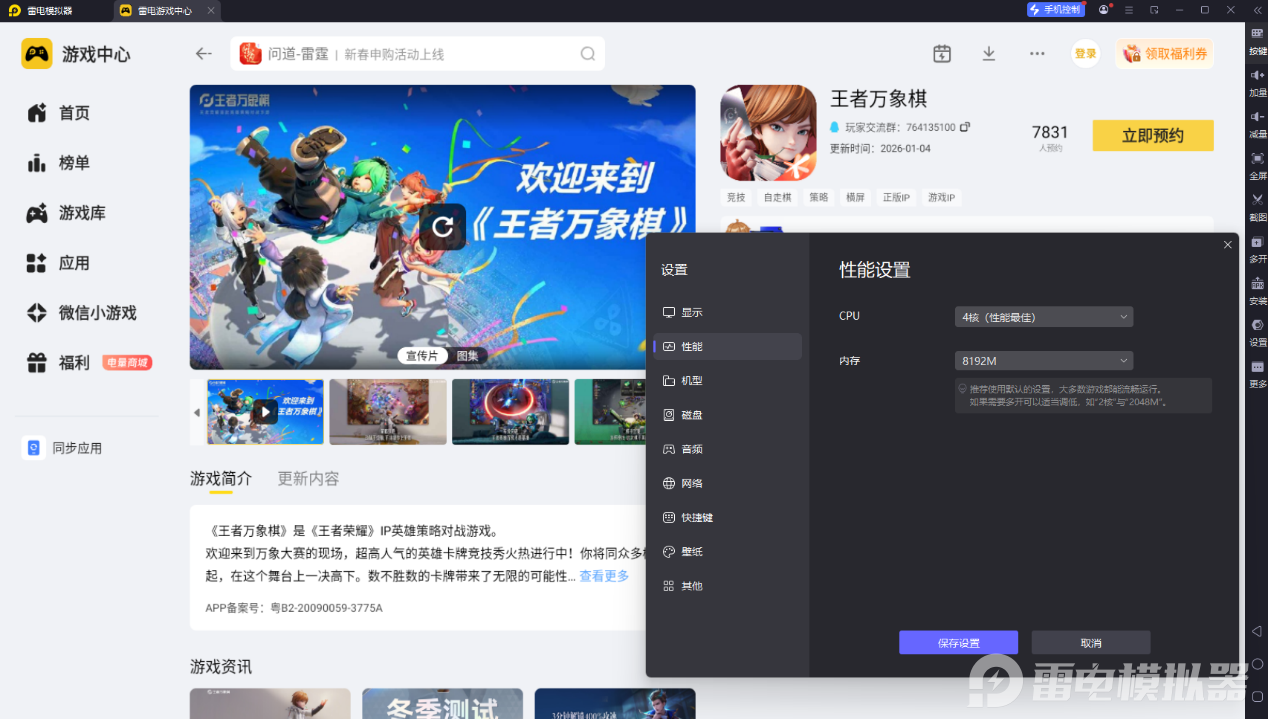Click the 查看更多 link
Image resolution: width=1268 pixels, height=719 pixels.
point(604,576)
